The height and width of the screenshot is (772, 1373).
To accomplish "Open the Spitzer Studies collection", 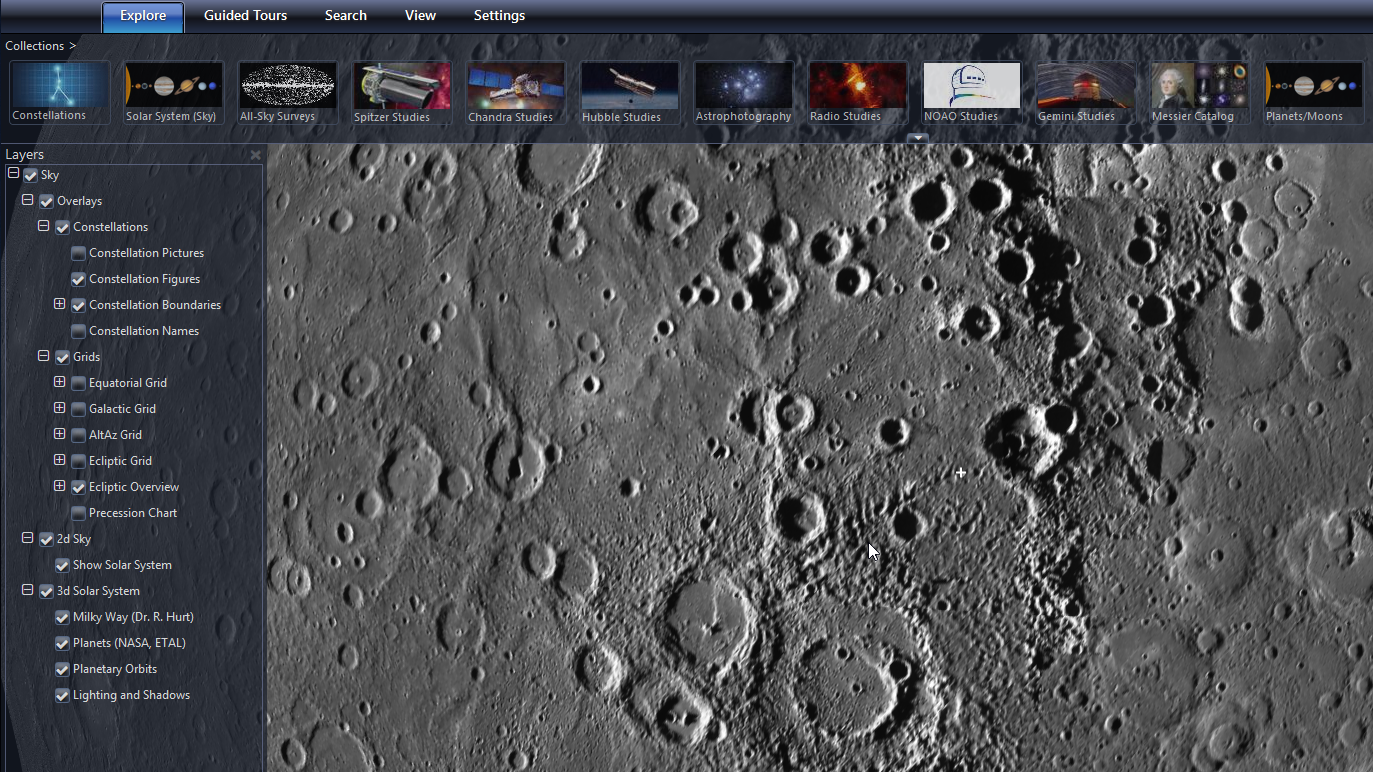I will [x=402, y=93].
